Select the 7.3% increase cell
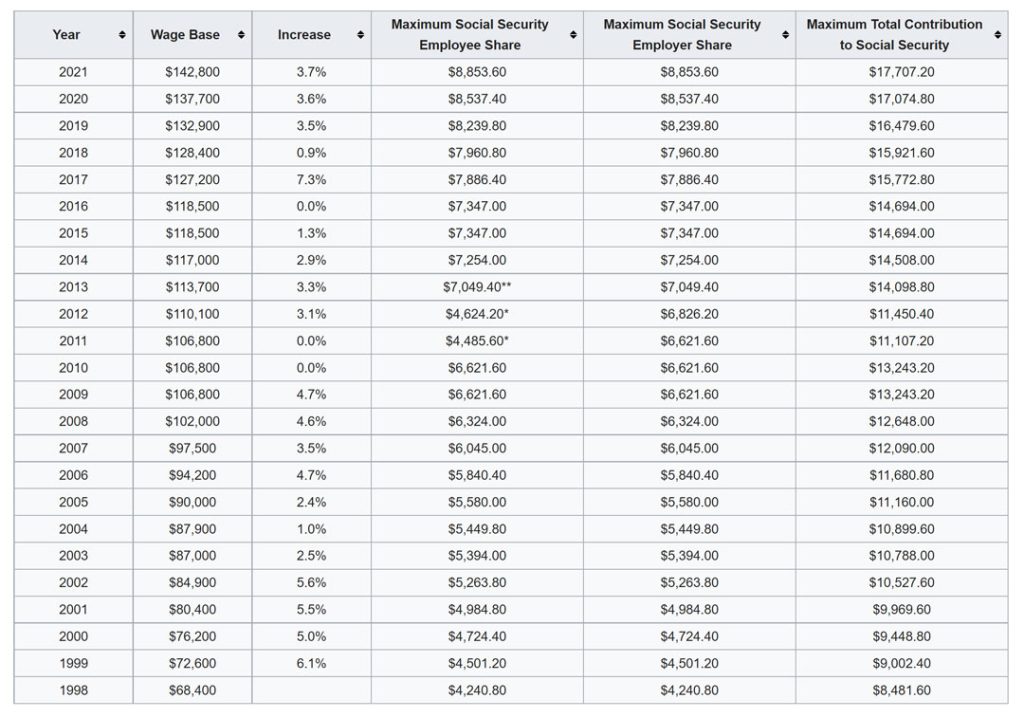Viewport: 1024px width, 717px height. pyautogui.click(x=312, y=180)
